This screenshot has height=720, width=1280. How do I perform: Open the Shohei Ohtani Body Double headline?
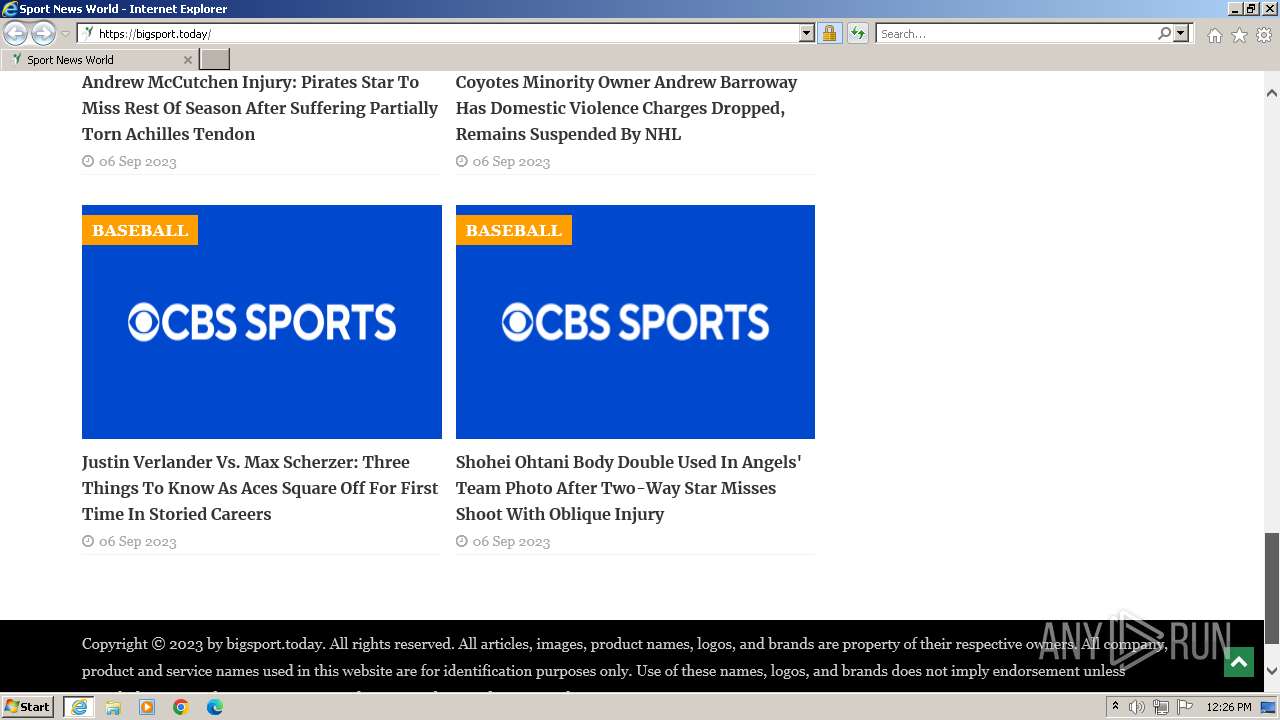tap(628, 488)
